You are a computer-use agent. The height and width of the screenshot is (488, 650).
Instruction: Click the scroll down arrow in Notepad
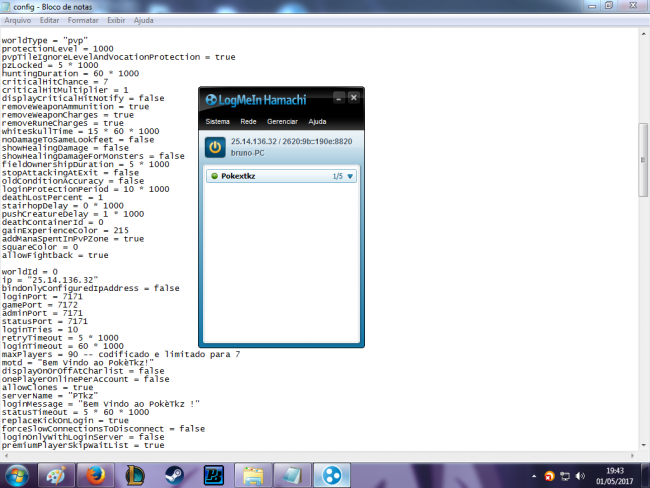pos(643,445)
